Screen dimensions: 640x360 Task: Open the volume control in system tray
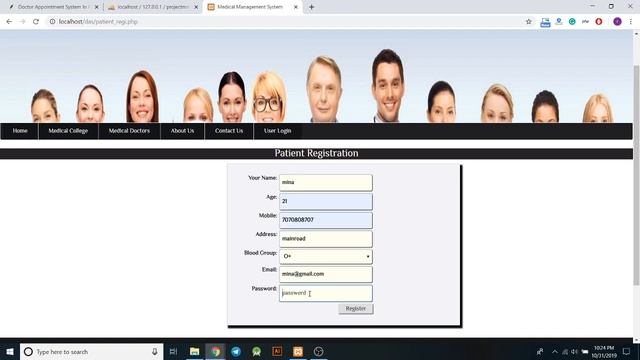[574, 351]
